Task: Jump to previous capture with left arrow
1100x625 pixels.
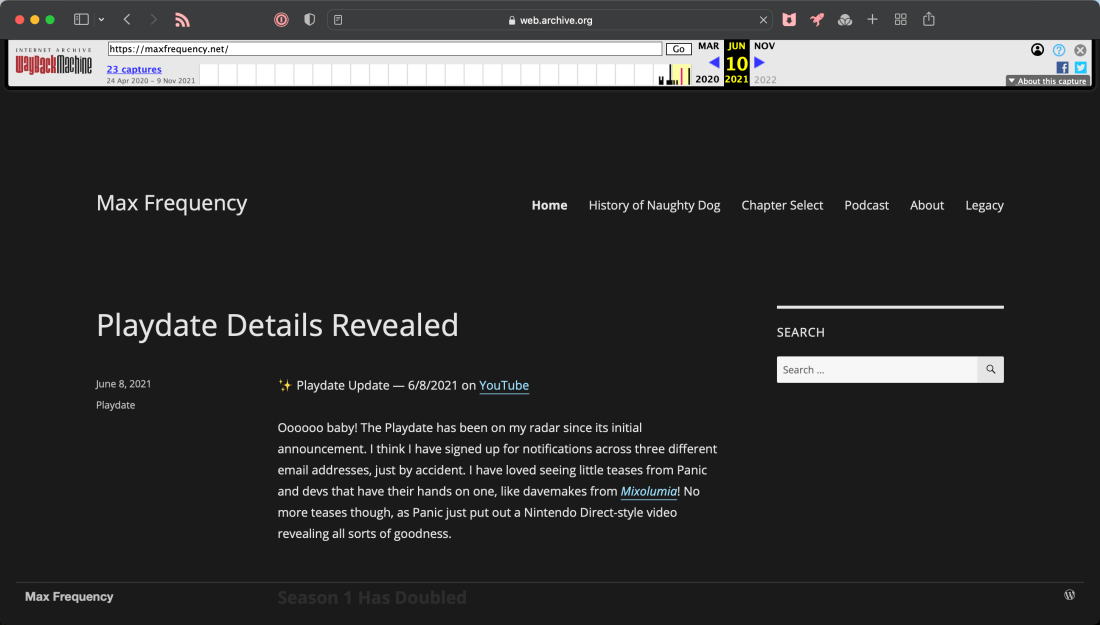Action: [714, 63]
